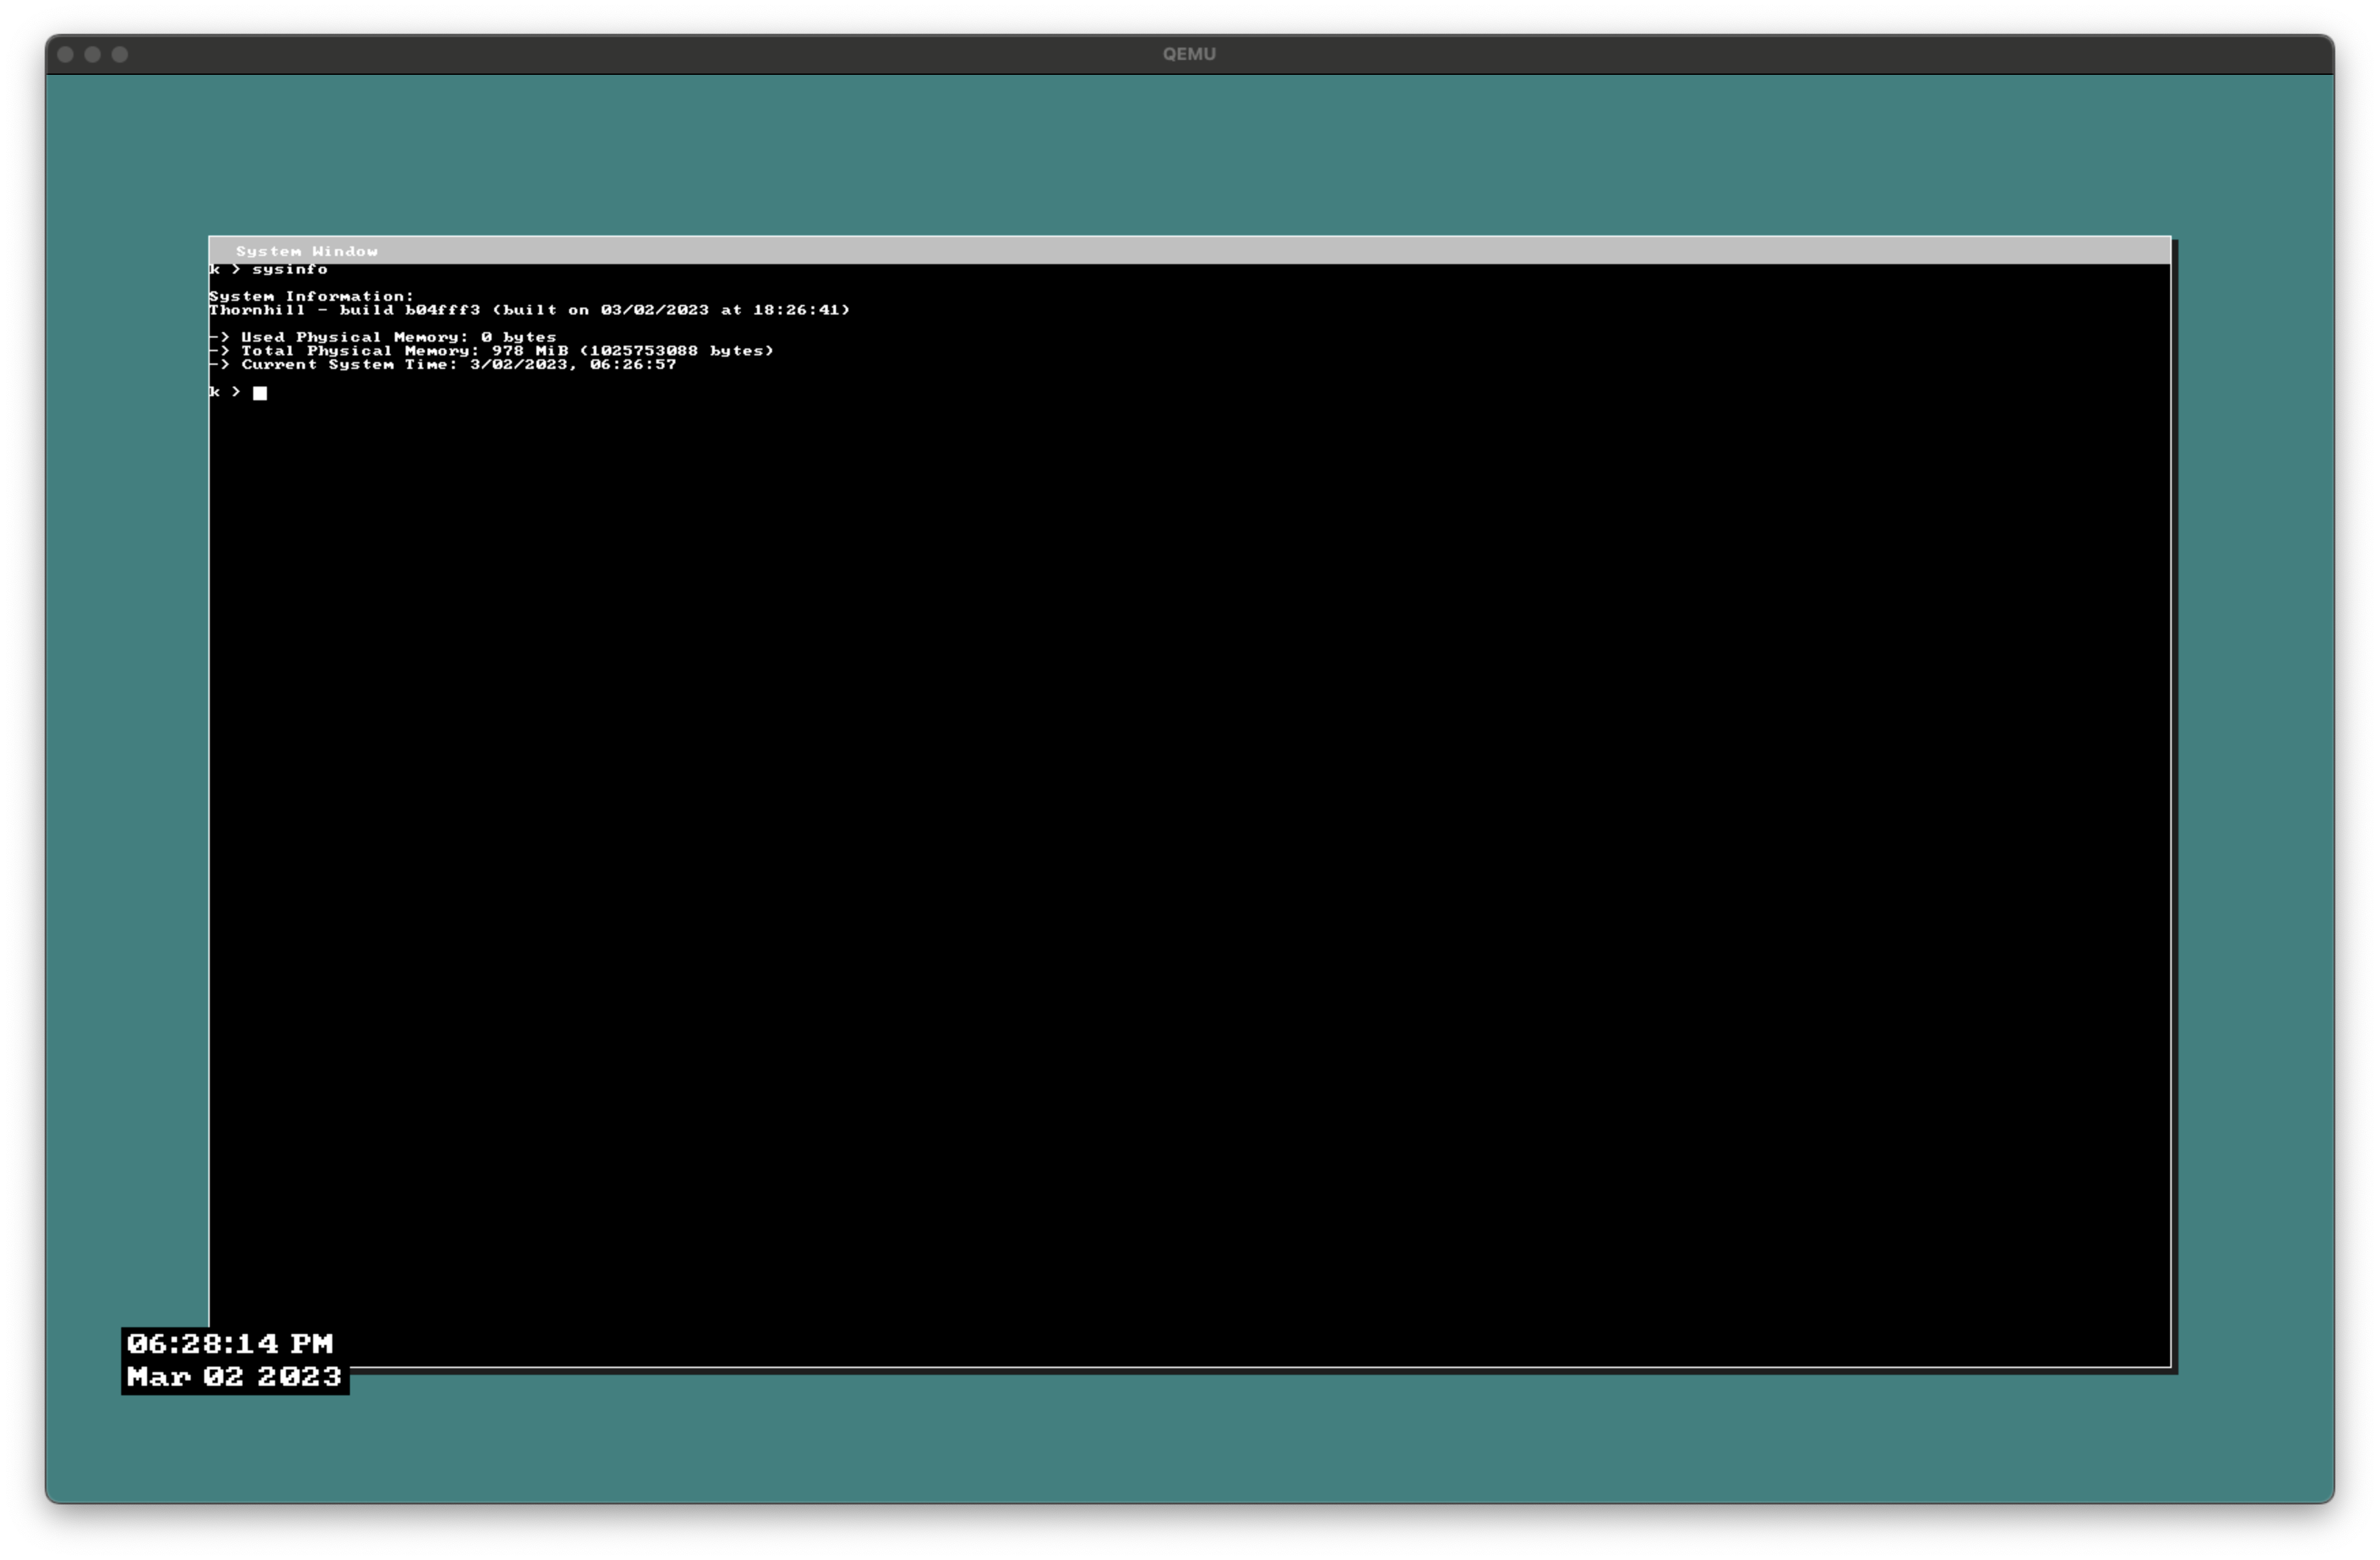
Task: Click the Total Physical Memory line
Action: tap(506, 351)
